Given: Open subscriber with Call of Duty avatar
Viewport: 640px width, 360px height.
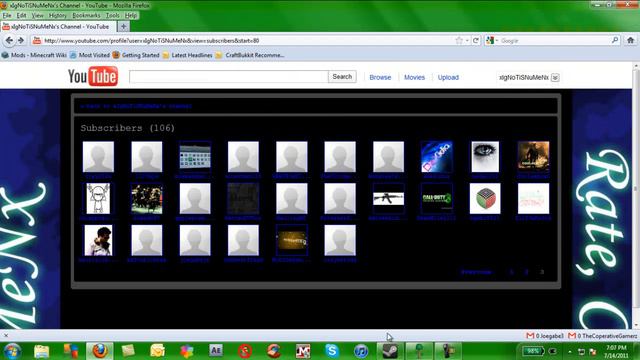Looking at the screenshot, I should pos(436,198).
